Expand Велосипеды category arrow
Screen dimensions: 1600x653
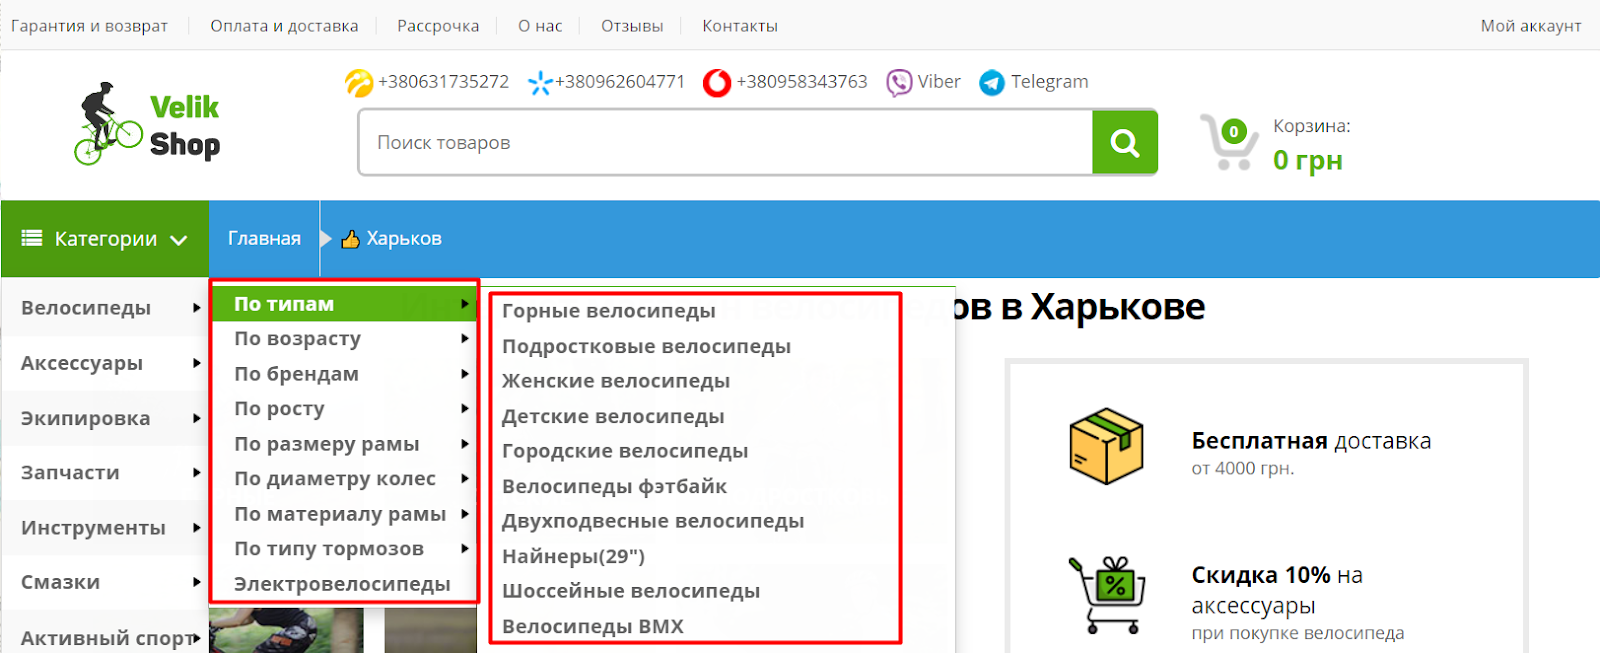[197, 308]
